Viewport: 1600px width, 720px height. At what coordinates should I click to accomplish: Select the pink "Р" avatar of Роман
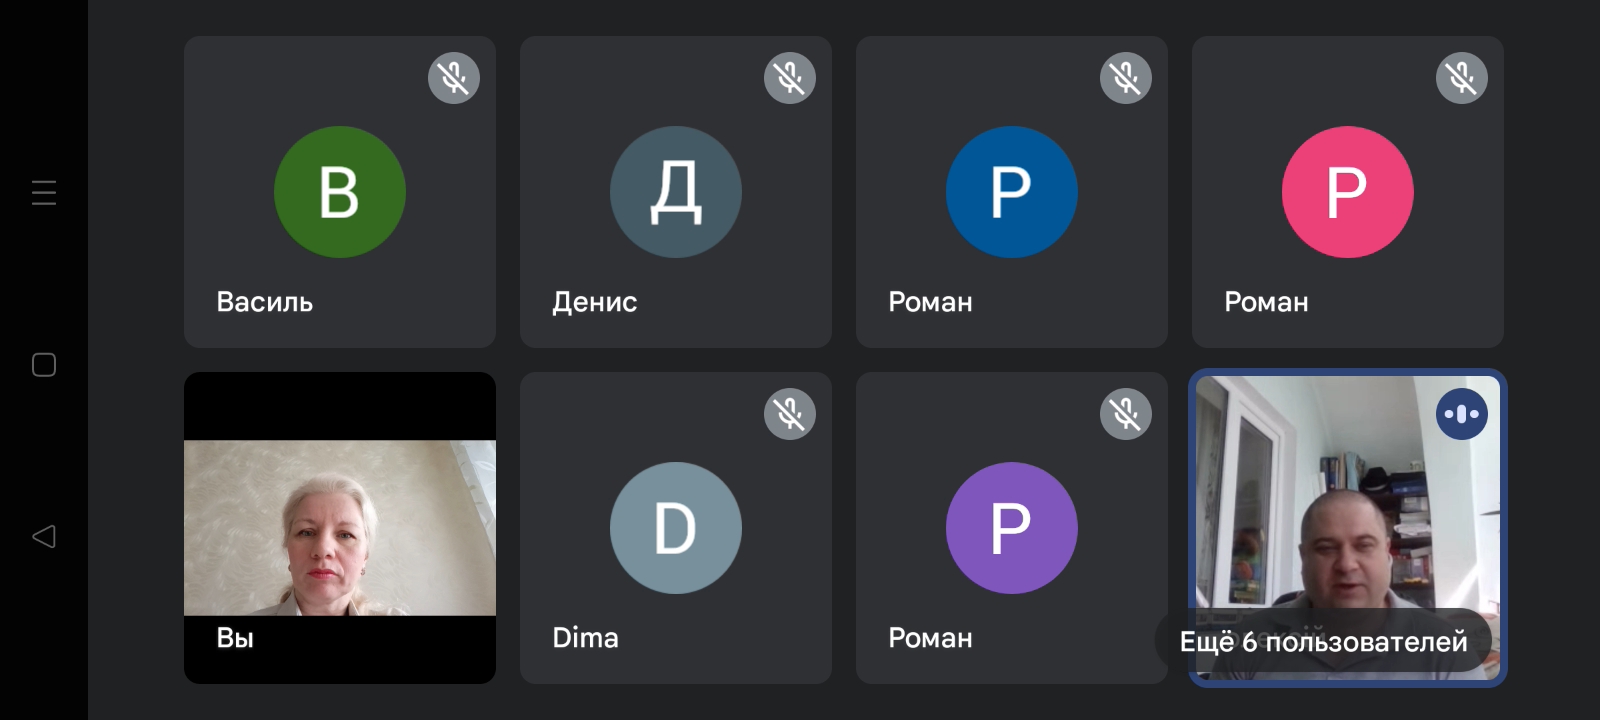(x=1348, y=192)
